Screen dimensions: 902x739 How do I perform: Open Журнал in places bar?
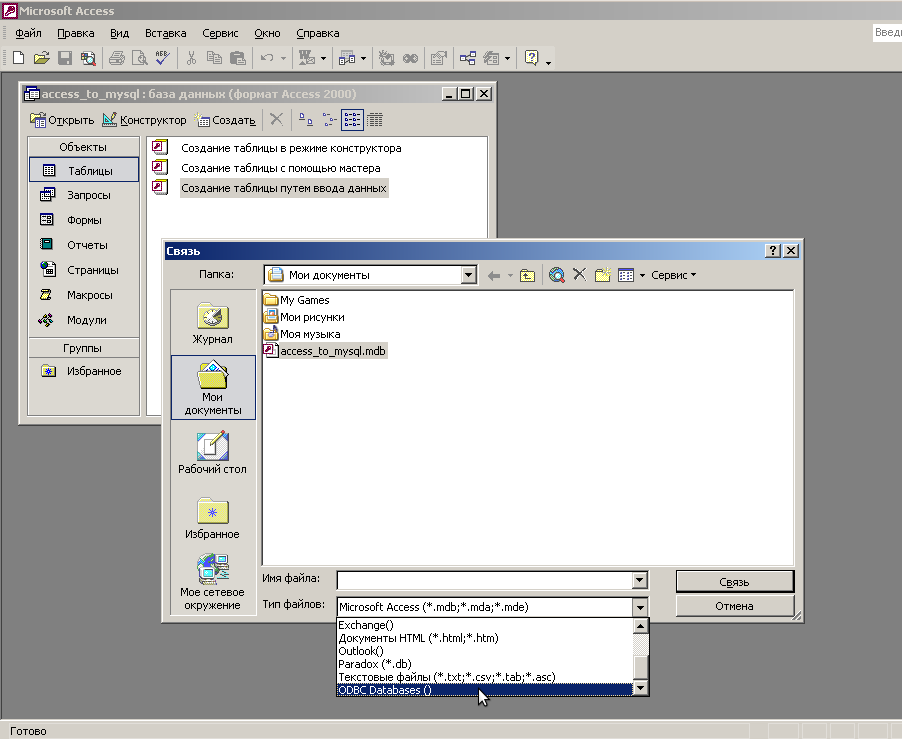coord(213,323)
